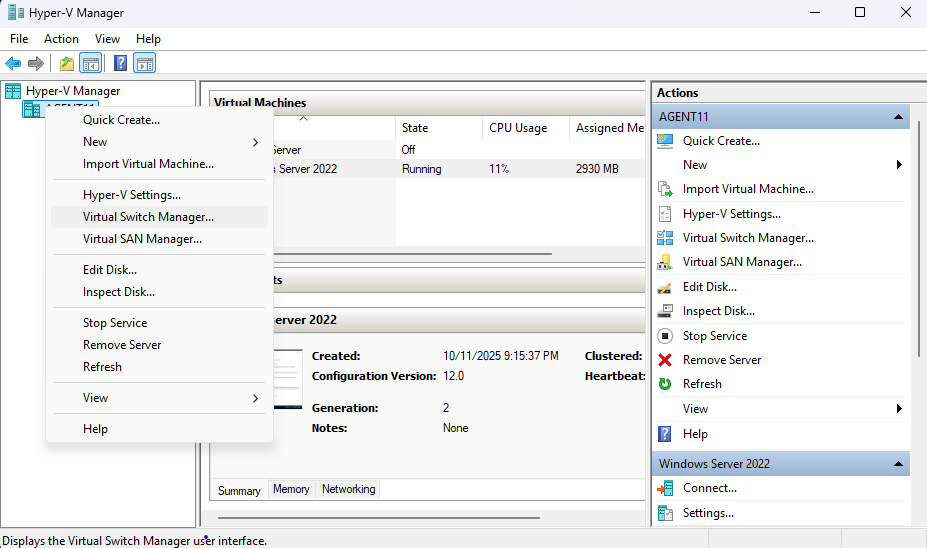The height and width of the screenshot is (548, 927).
Task: Open the Action menu
Action: click(x=61, y=39)
